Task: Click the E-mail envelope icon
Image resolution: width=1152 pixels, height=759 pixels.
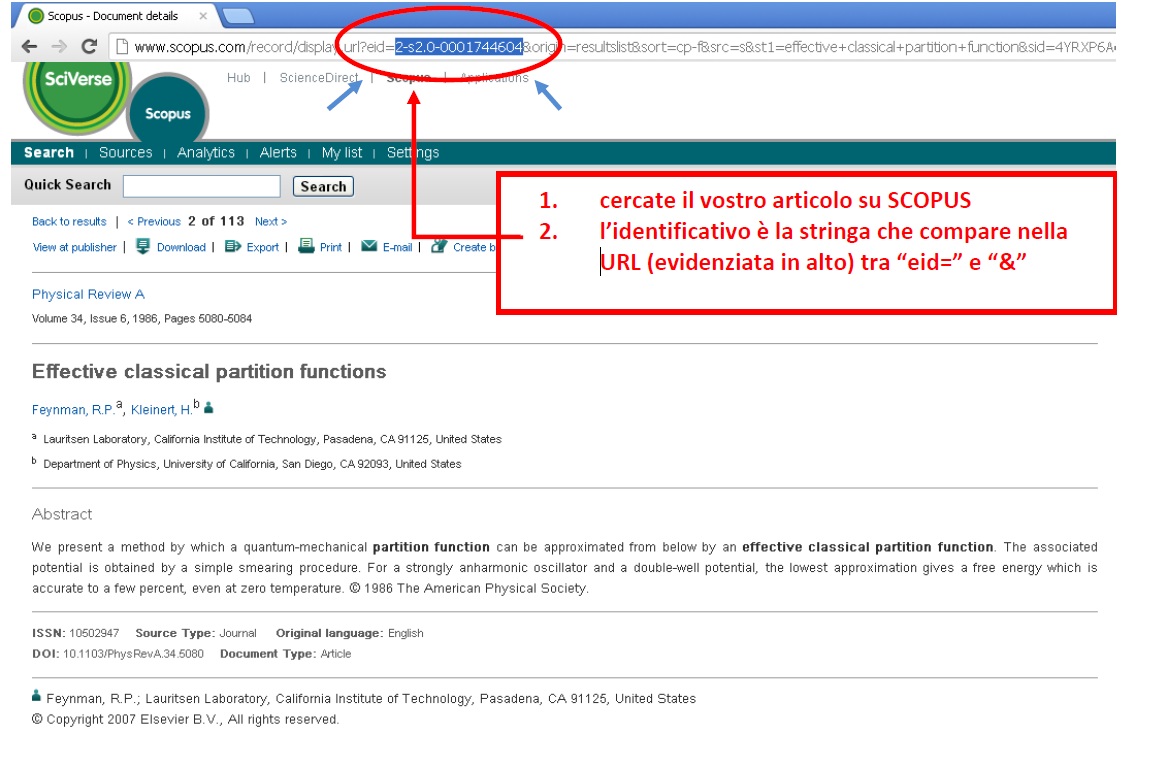Action: coord(369,247)
